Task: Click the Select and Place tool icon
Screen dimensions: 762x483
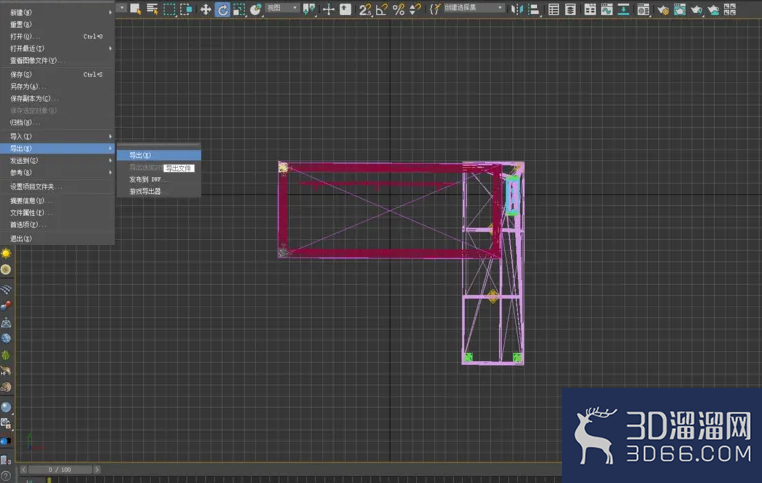Action: (256, 9)
